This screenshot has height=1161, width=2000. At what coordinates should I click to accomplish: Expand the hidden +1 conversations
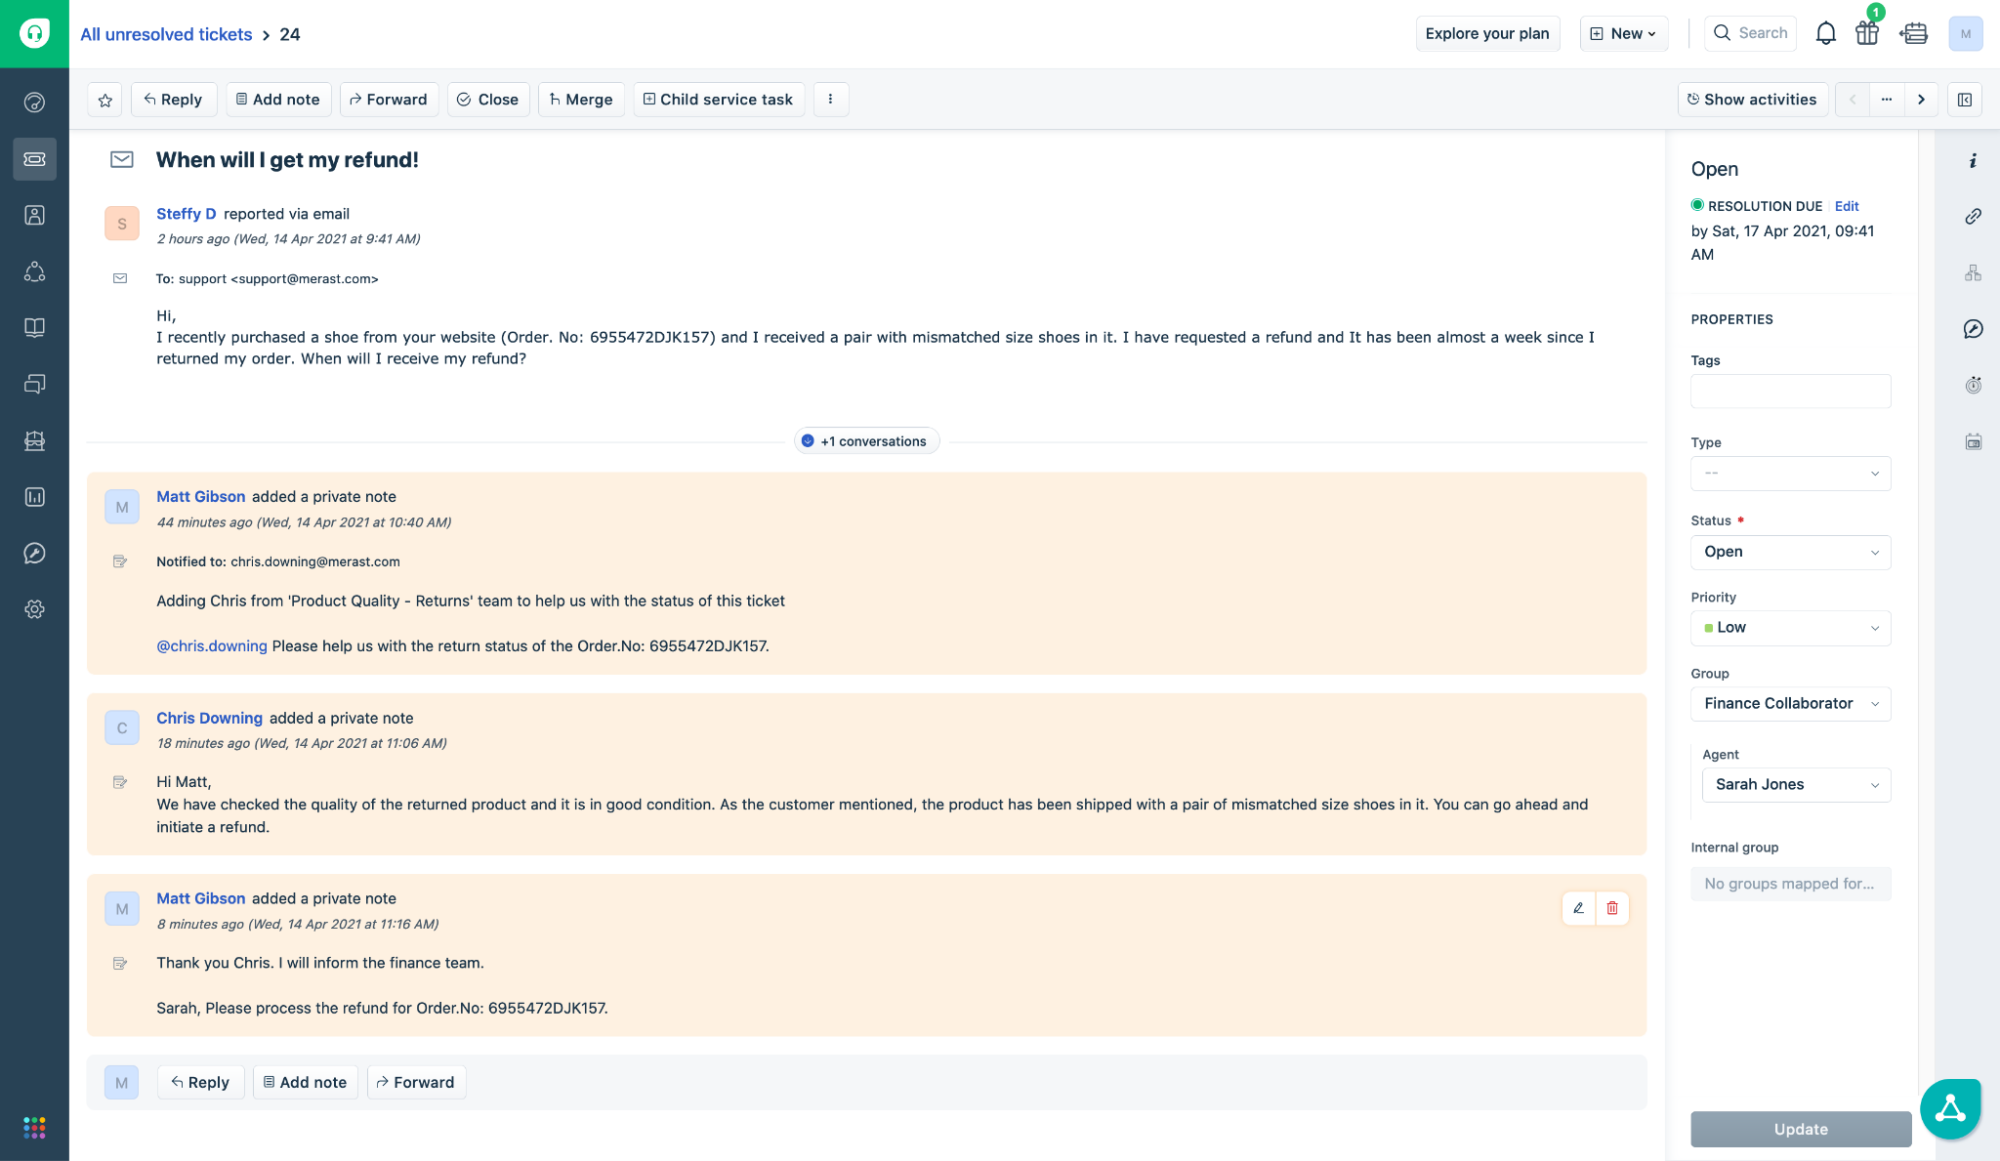point(866,440)
